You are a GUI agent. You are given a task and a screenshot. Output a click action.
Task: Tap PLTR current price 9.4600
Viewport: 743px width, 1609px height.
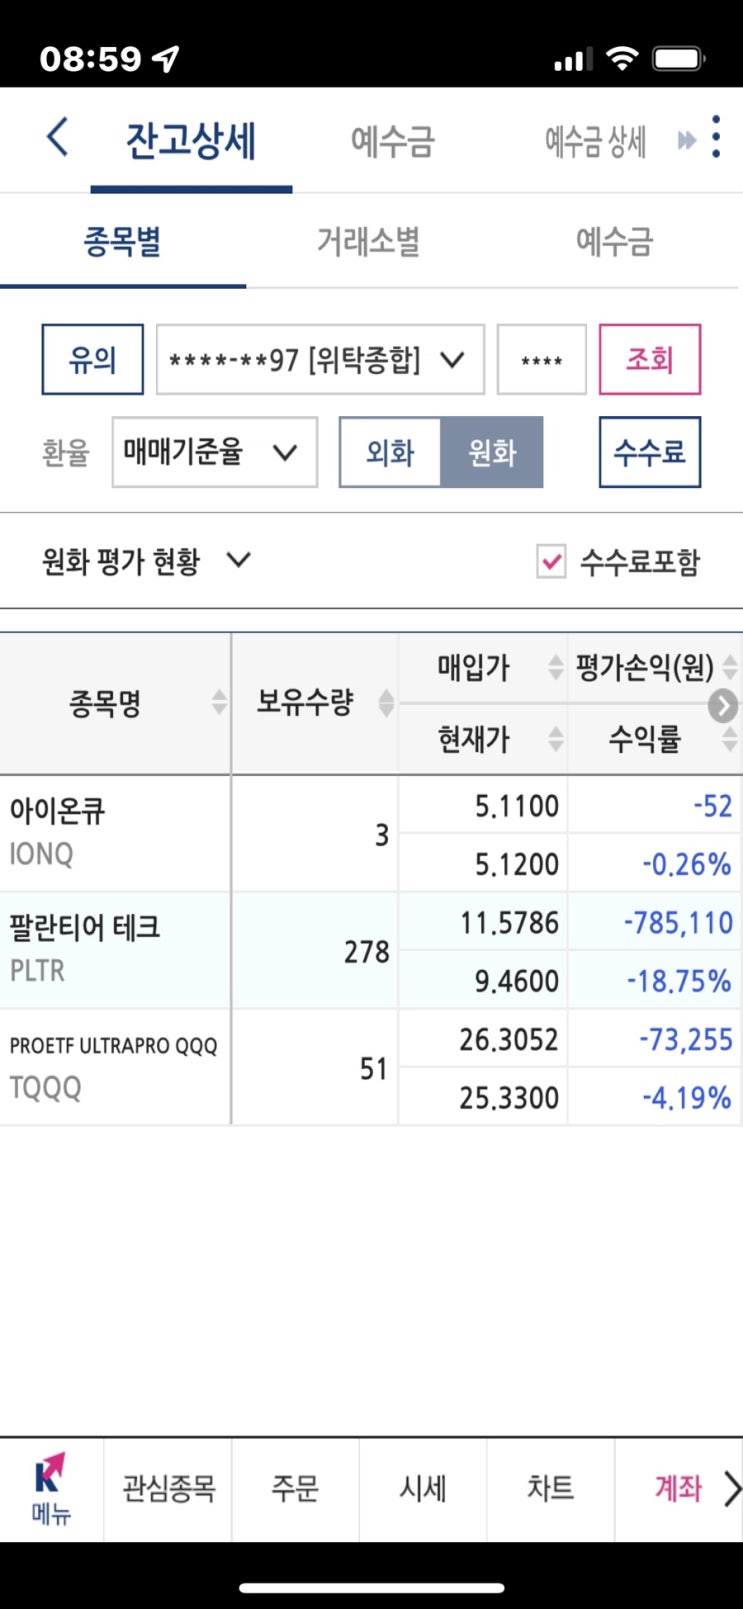(516, 980)
